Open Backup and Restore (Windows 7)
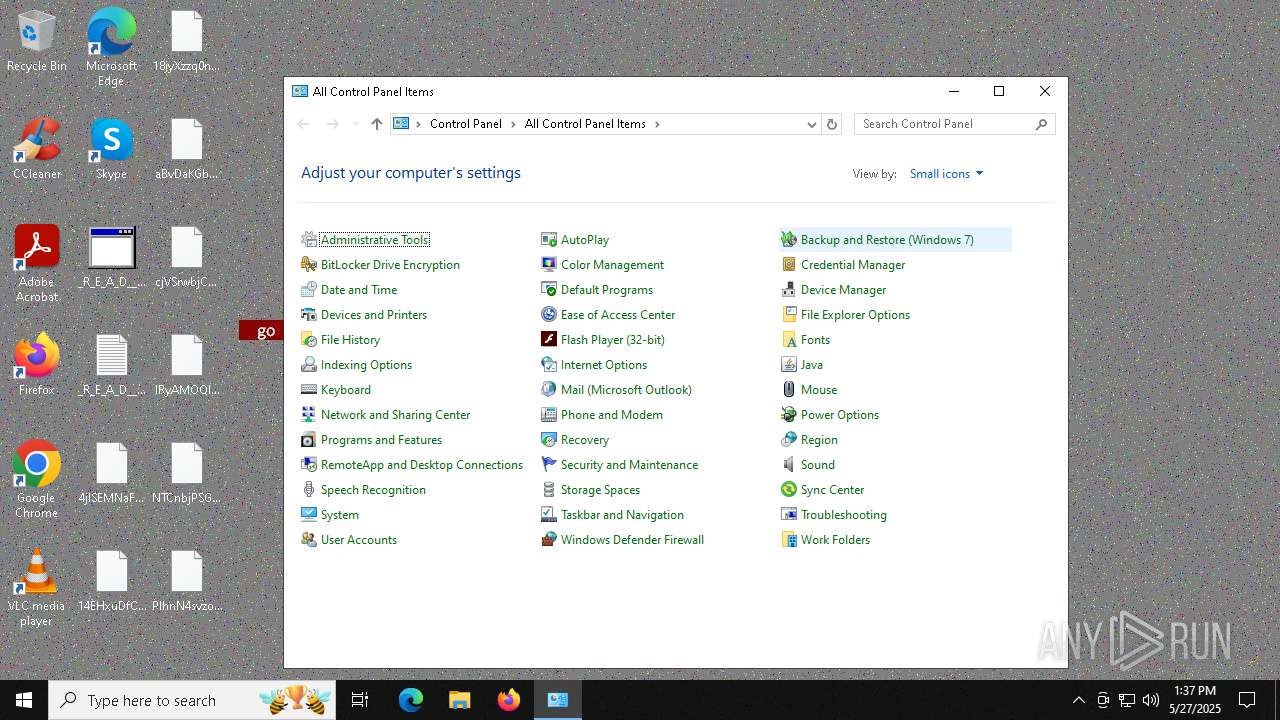 (x=887, y=240)
